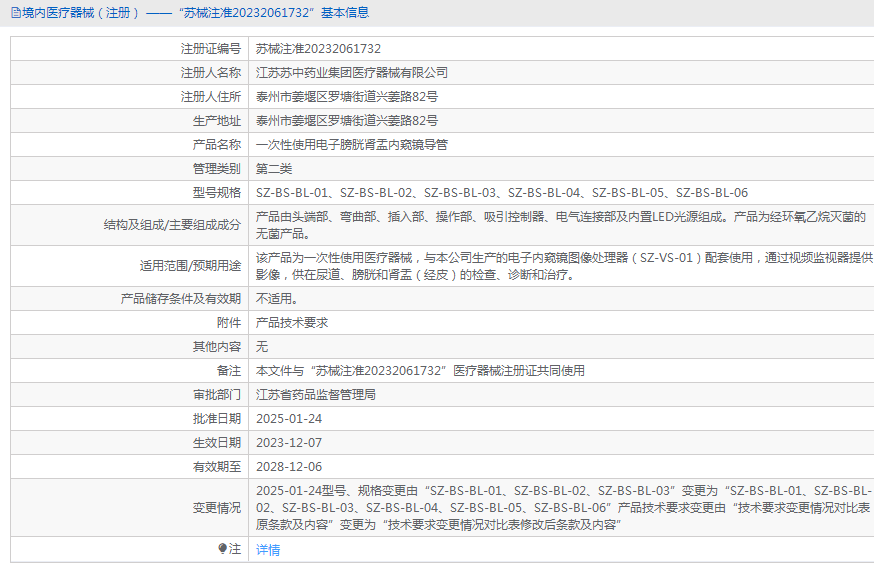Select the 生产地址 address value
This screenshot has width=874, height=563.
click(x=347, y=121)
